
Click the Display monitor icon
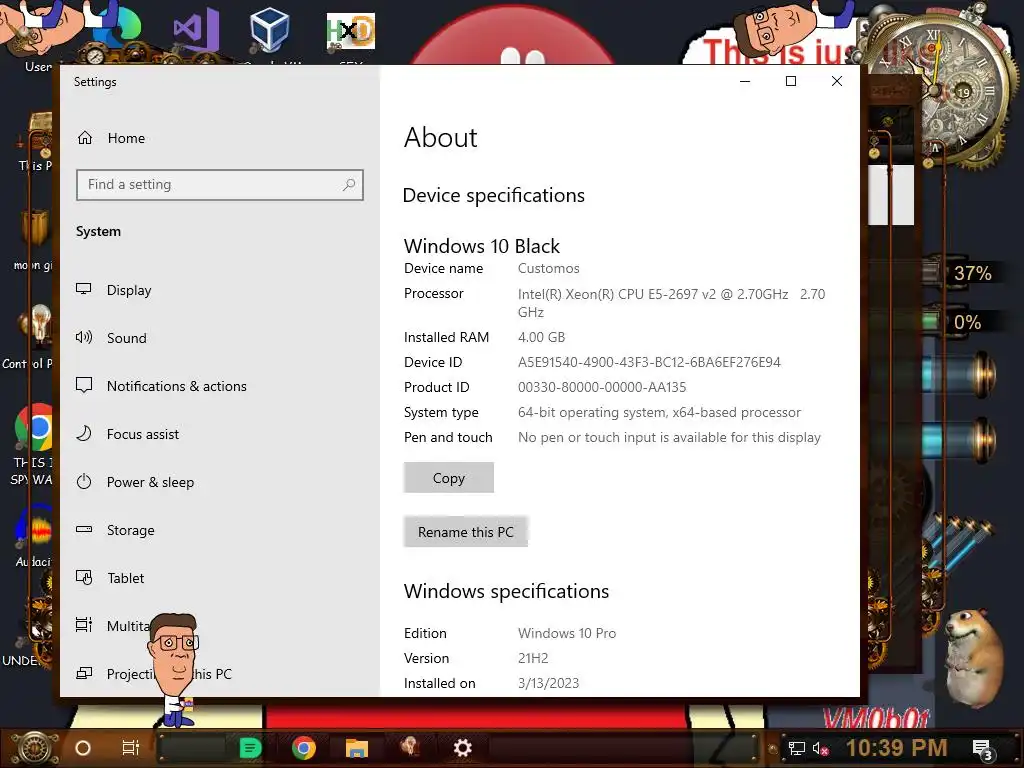coord(84,289)
